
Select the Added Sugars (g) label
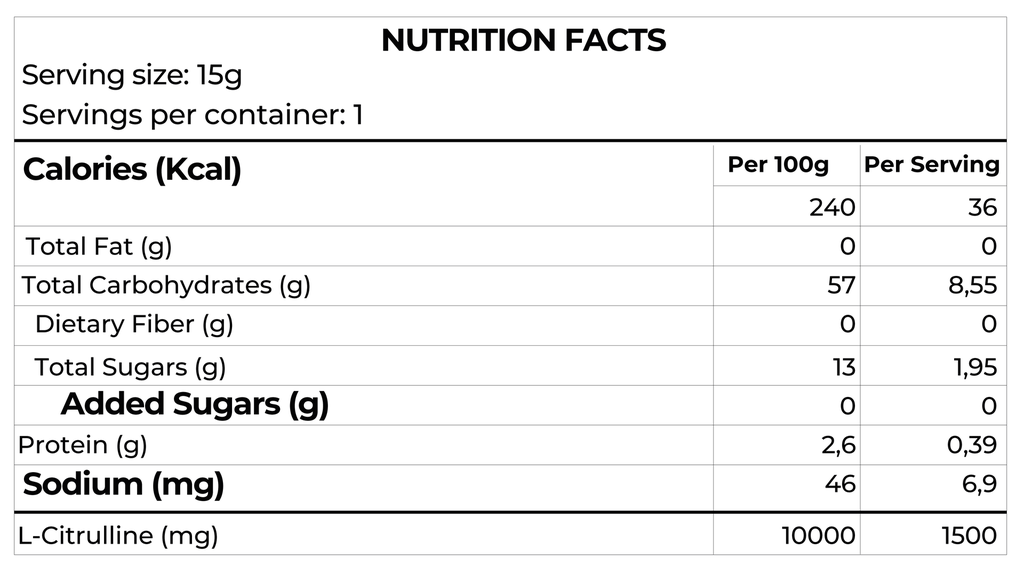click(x=195, y=404)
